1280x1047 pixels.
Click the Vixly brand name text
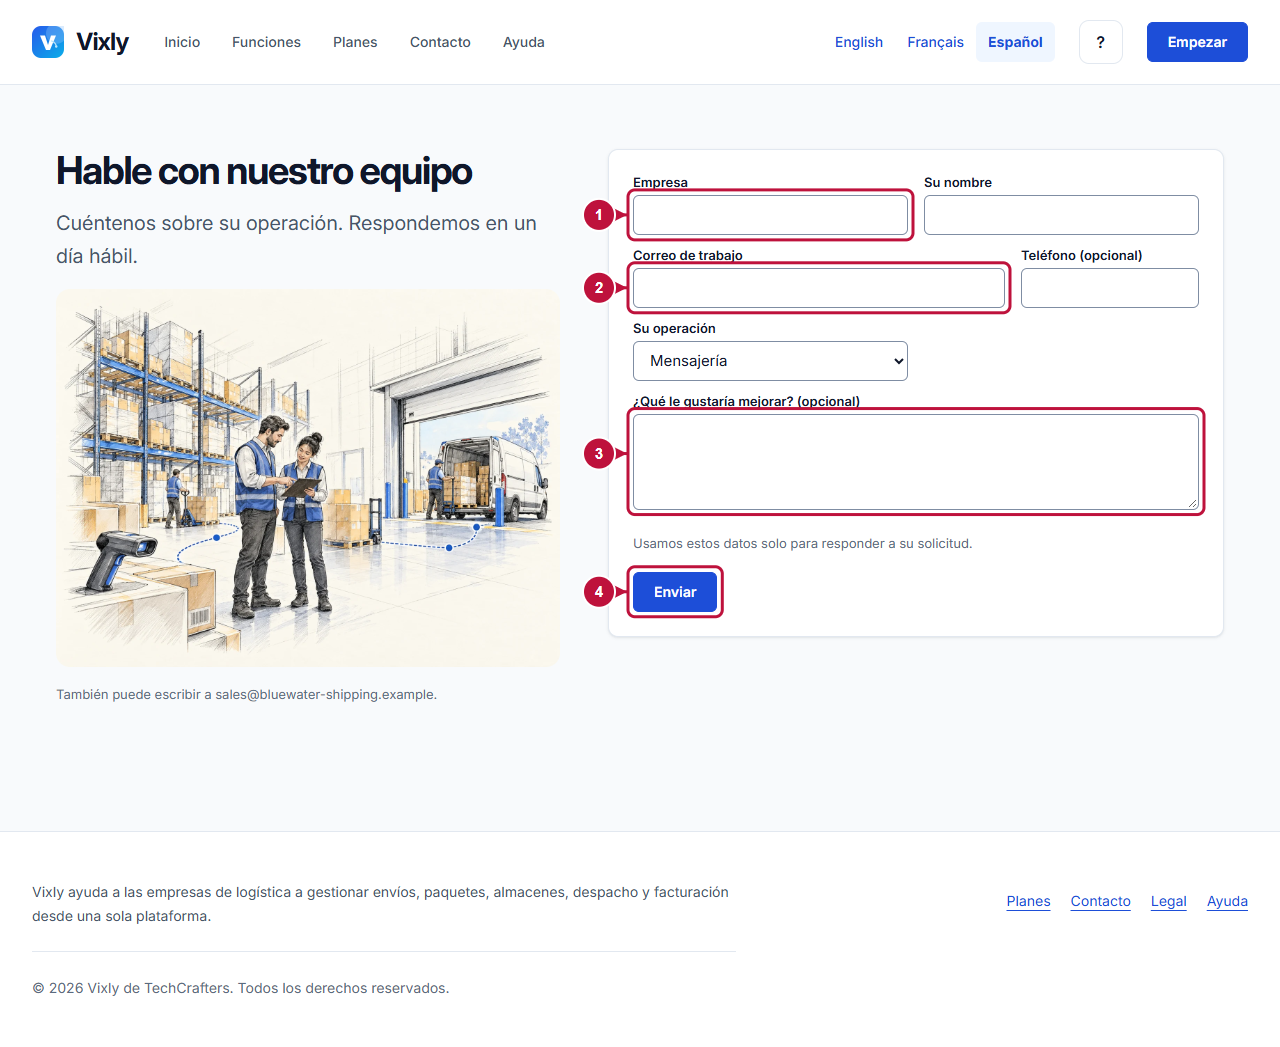tap(102, 42)
